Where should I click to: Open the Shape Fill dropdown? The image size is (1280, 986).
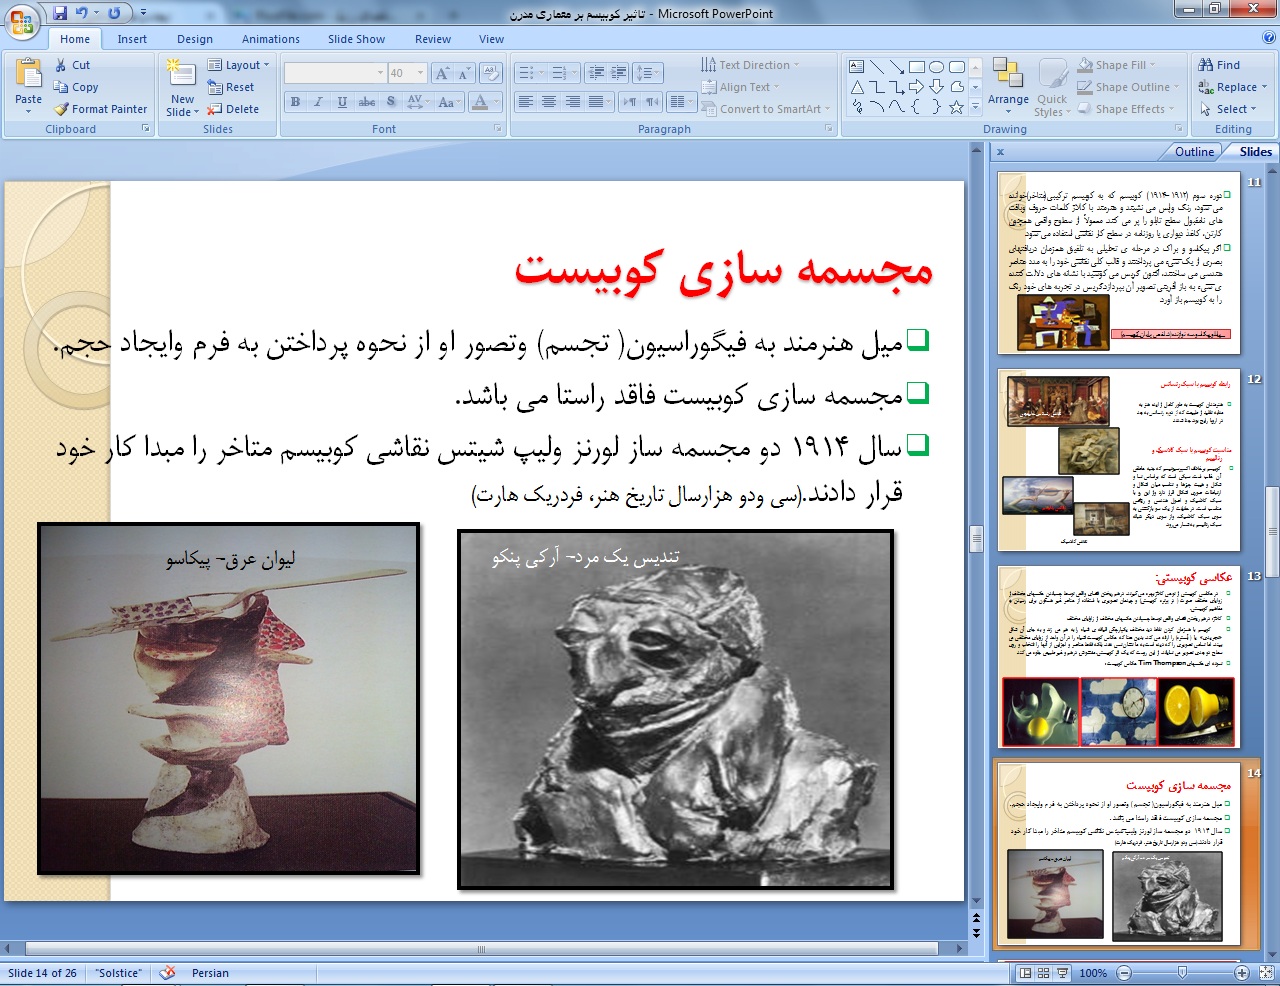point(1128,65)
